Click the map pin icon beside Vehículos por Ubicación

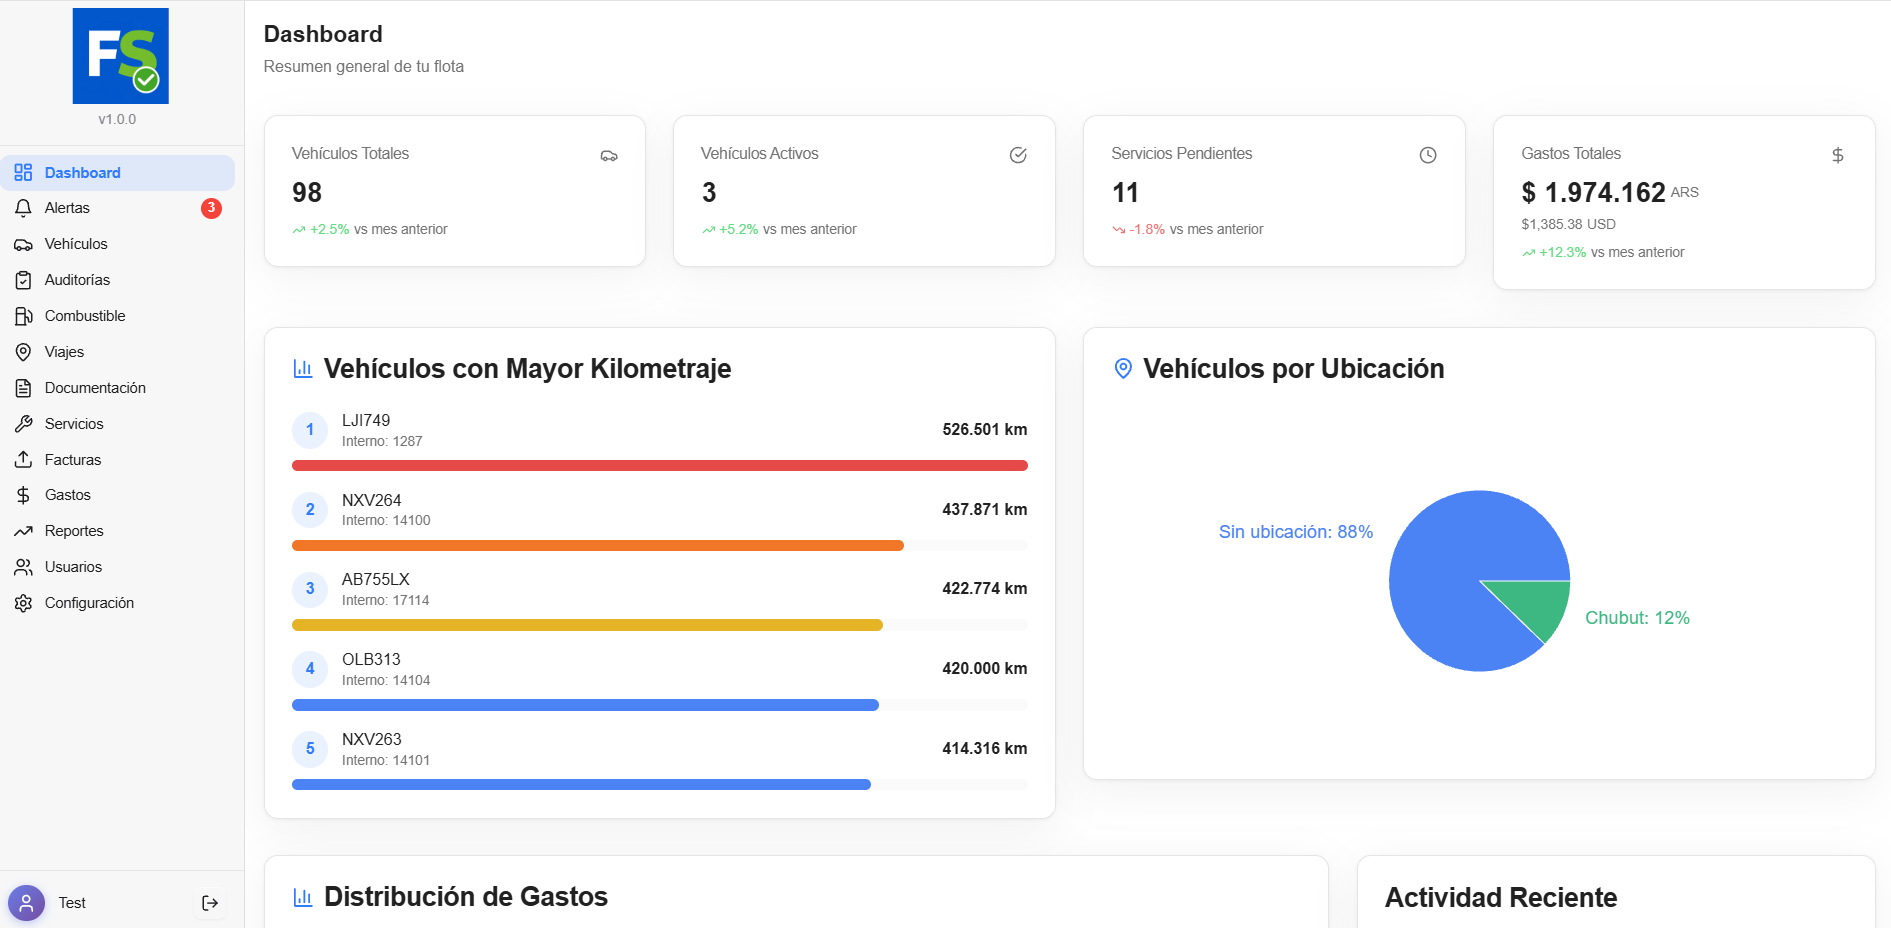tap(1123, 369)
